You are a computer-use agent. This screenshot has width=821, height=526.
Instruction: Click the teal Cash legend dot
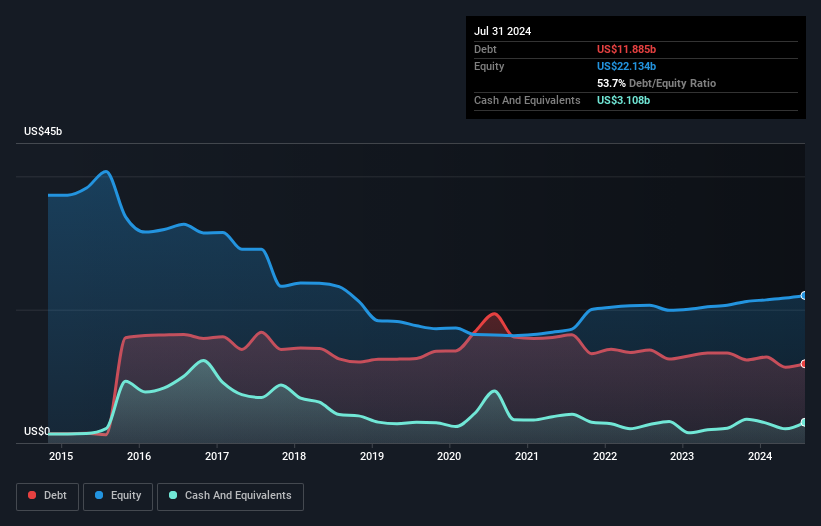[x=173, y=495]
